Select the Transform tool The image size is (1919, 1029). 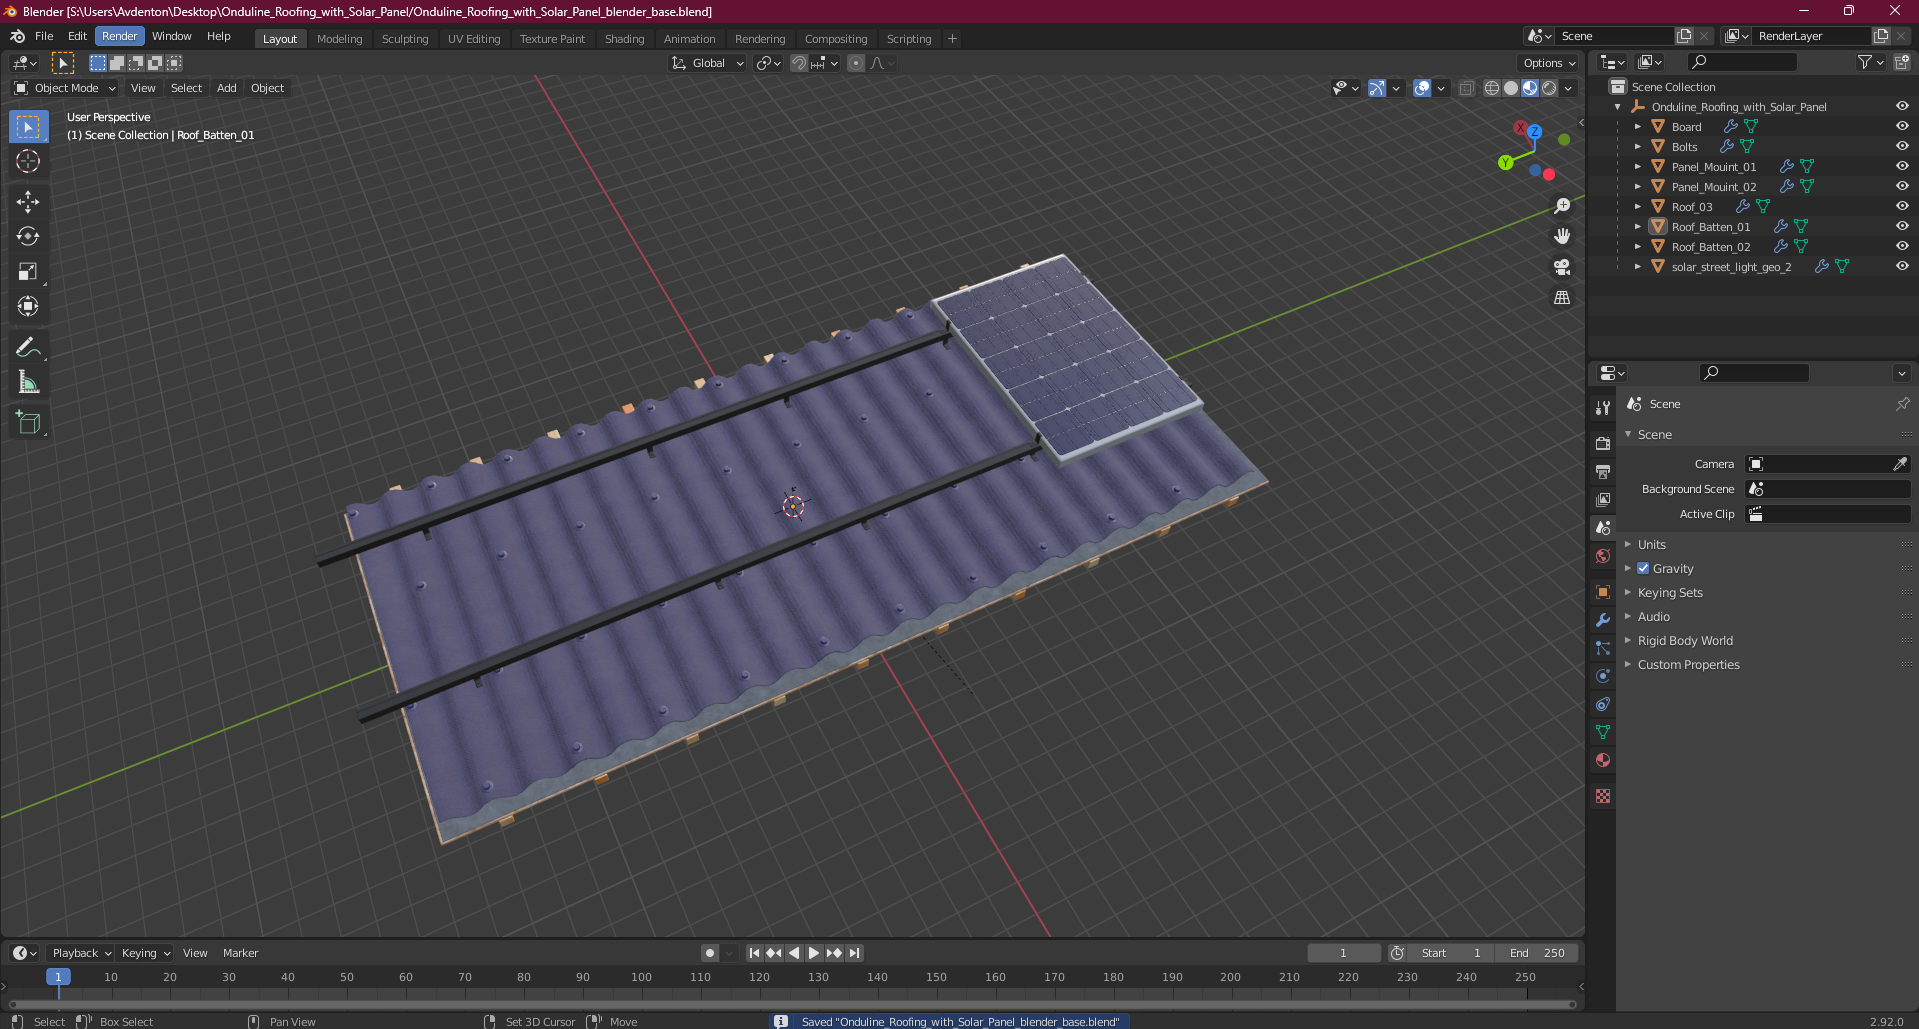tap(28, 306)
